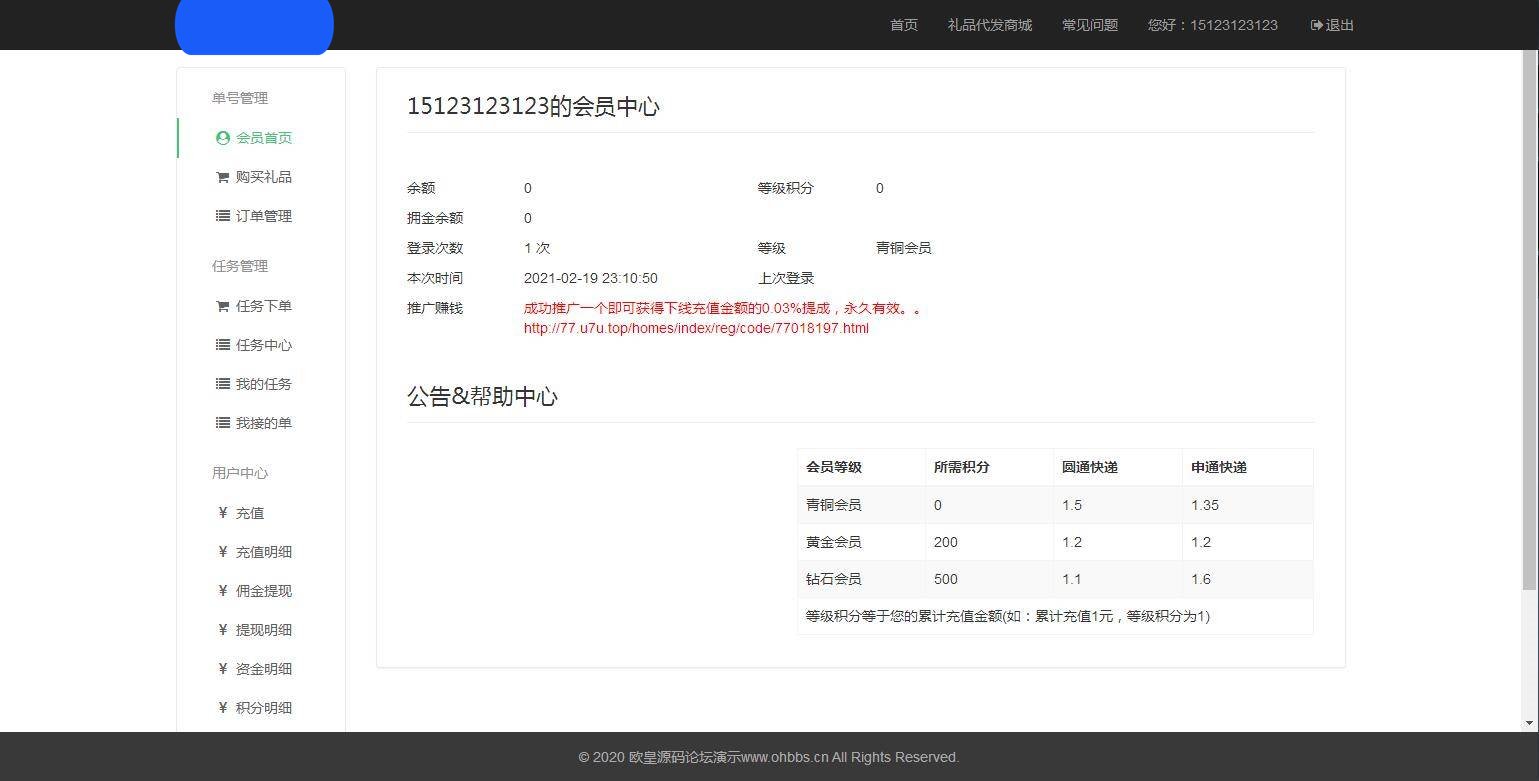
Task: Open 购买礼品 via the shopping cart icon
Action: 222,176
